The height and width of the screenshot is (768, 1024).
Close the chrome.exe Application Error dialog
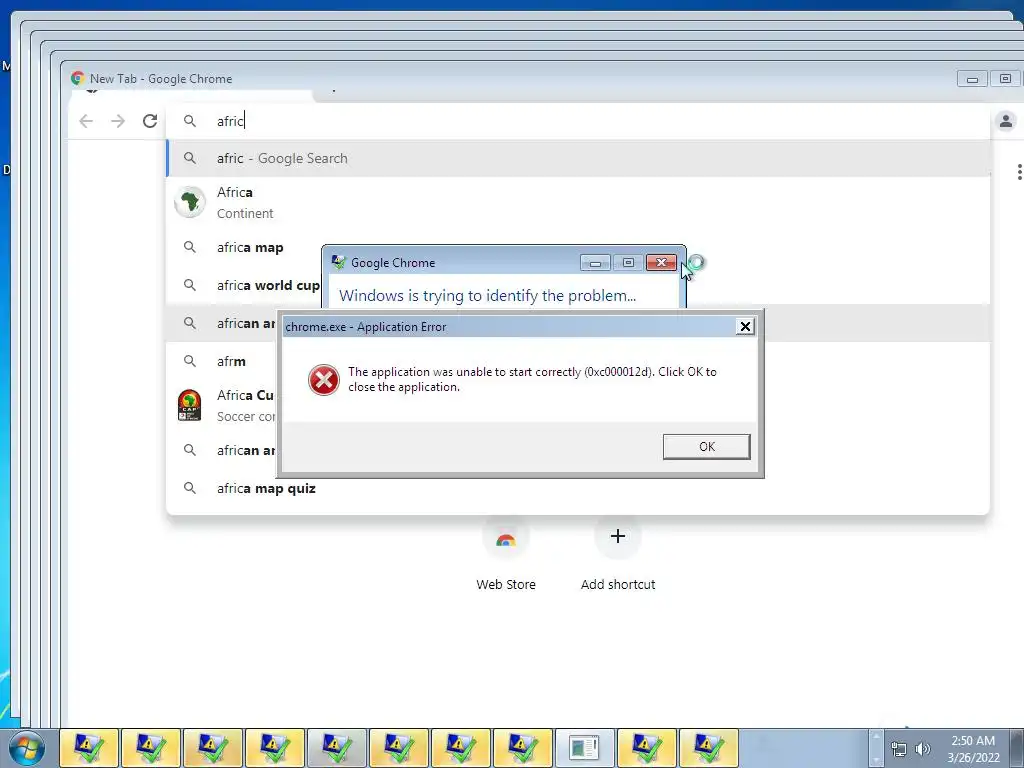[x=744, y=327]
